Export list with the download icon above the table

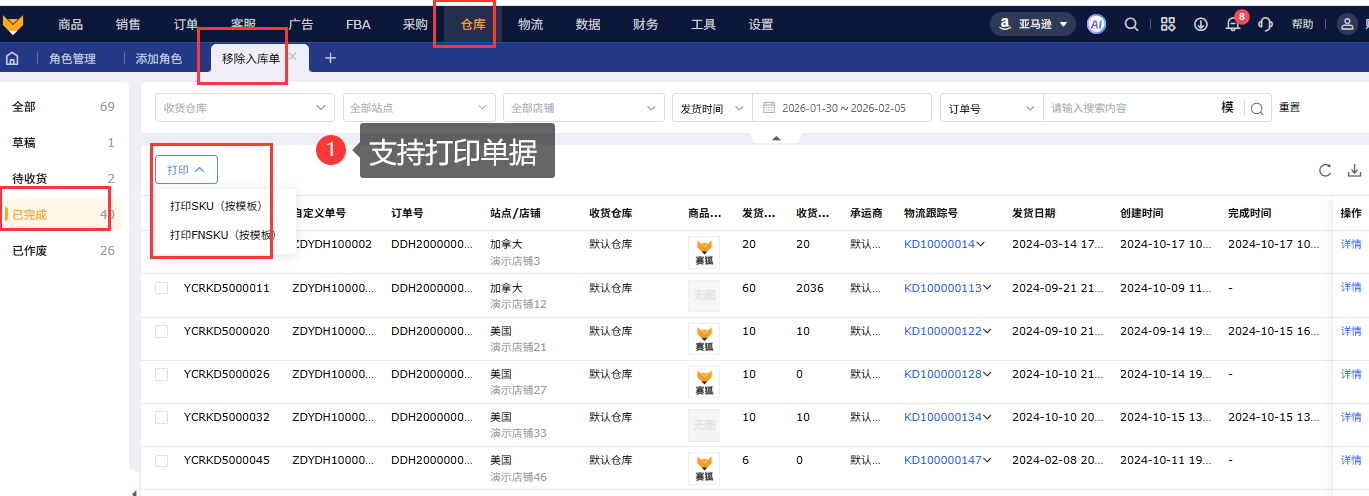(1355, 170)
